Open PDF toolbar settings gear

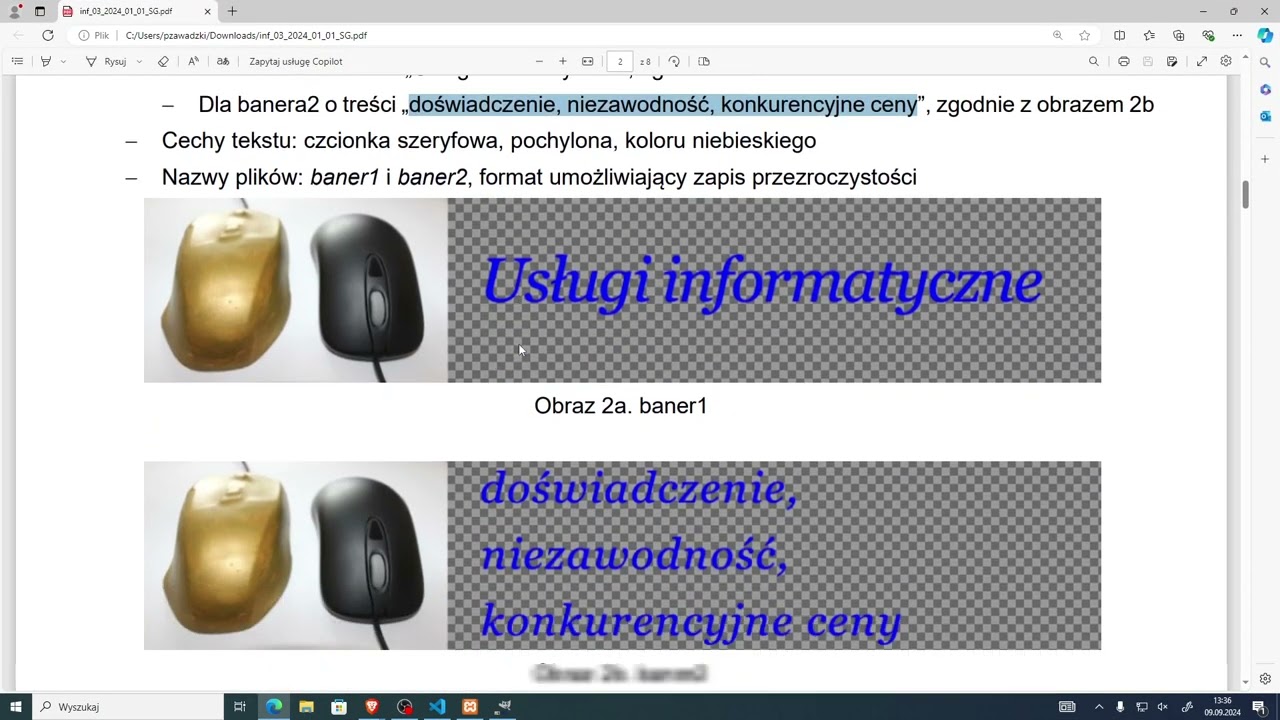(1226, 61)
